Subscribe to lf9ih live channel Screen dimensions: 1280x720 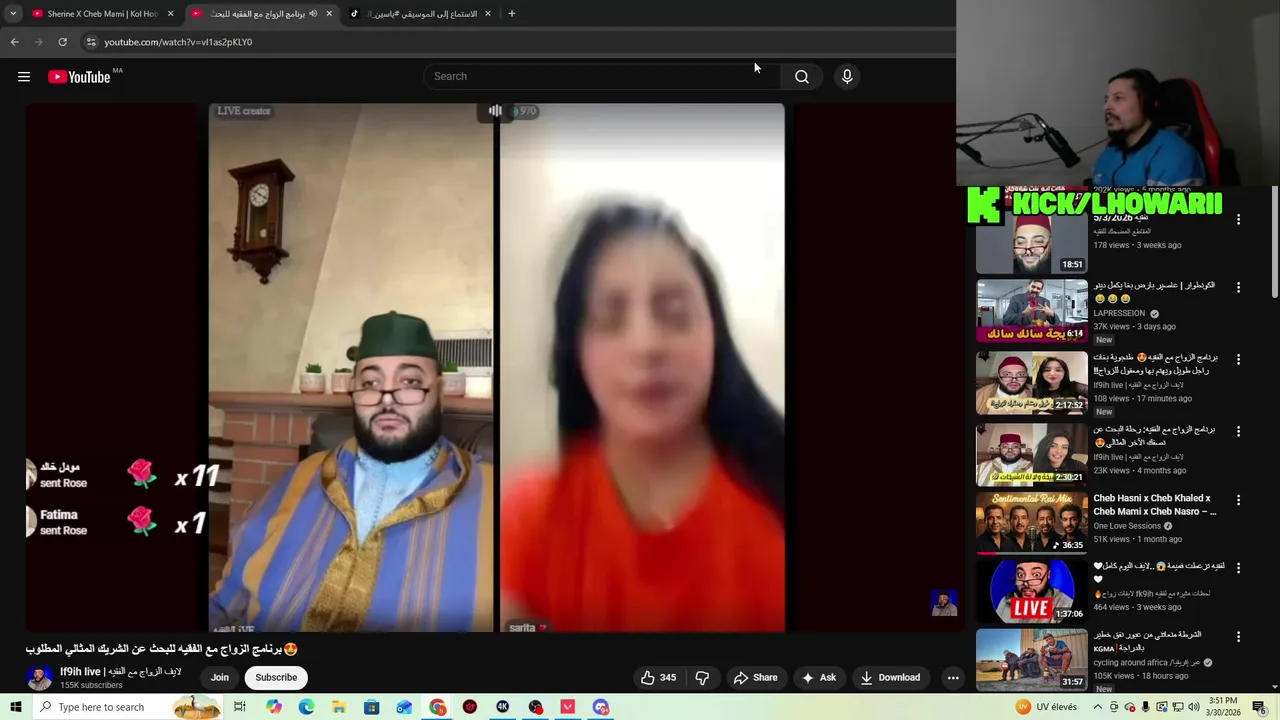pos(276,678)
